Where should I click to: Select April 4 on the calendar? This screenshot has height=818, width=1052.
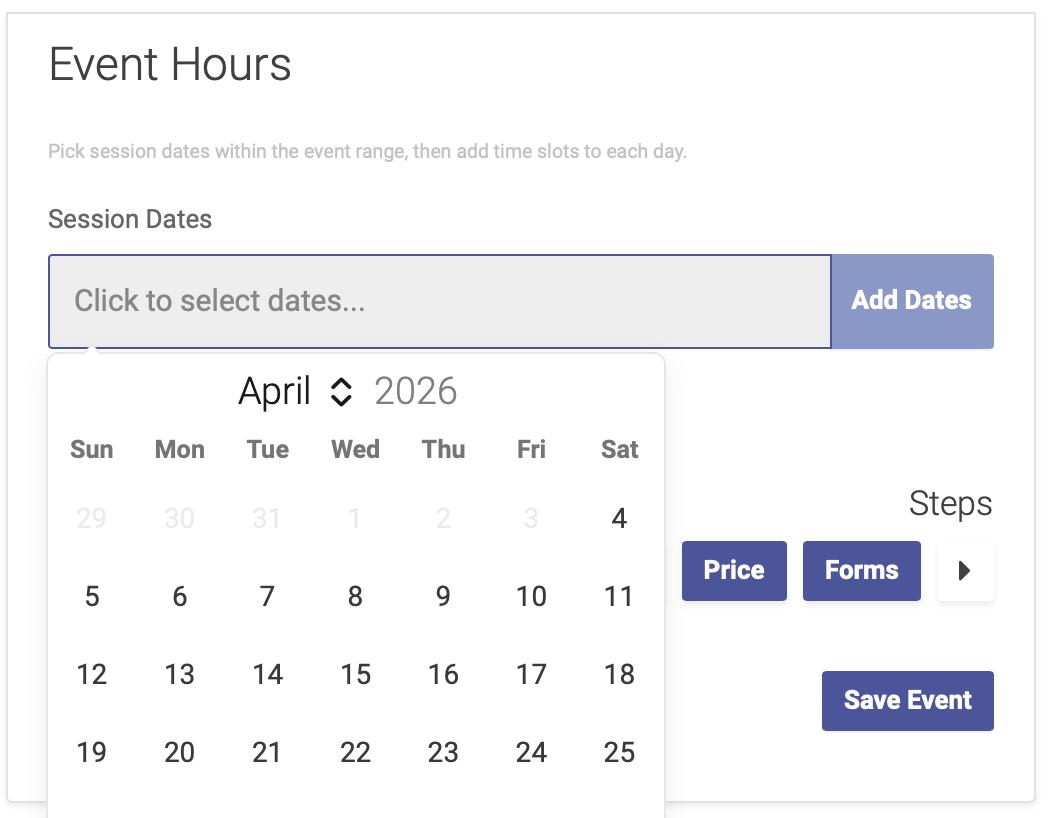point(619,518)
